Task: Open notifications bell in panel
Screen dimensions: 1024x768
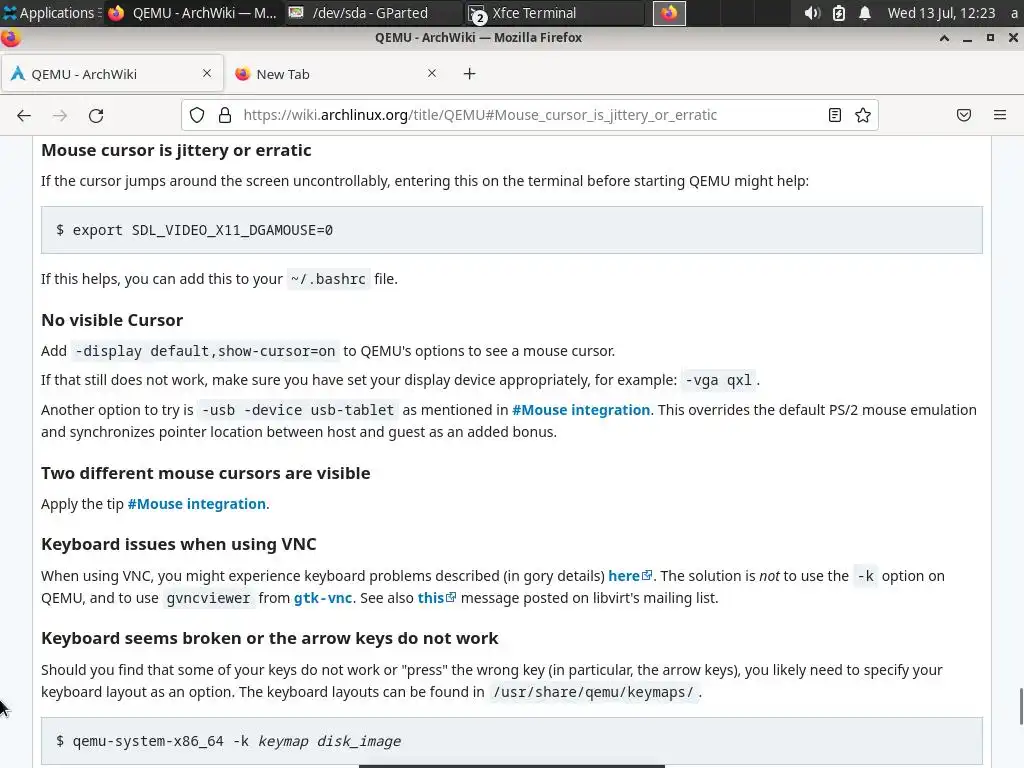Action: pos(865,13)
